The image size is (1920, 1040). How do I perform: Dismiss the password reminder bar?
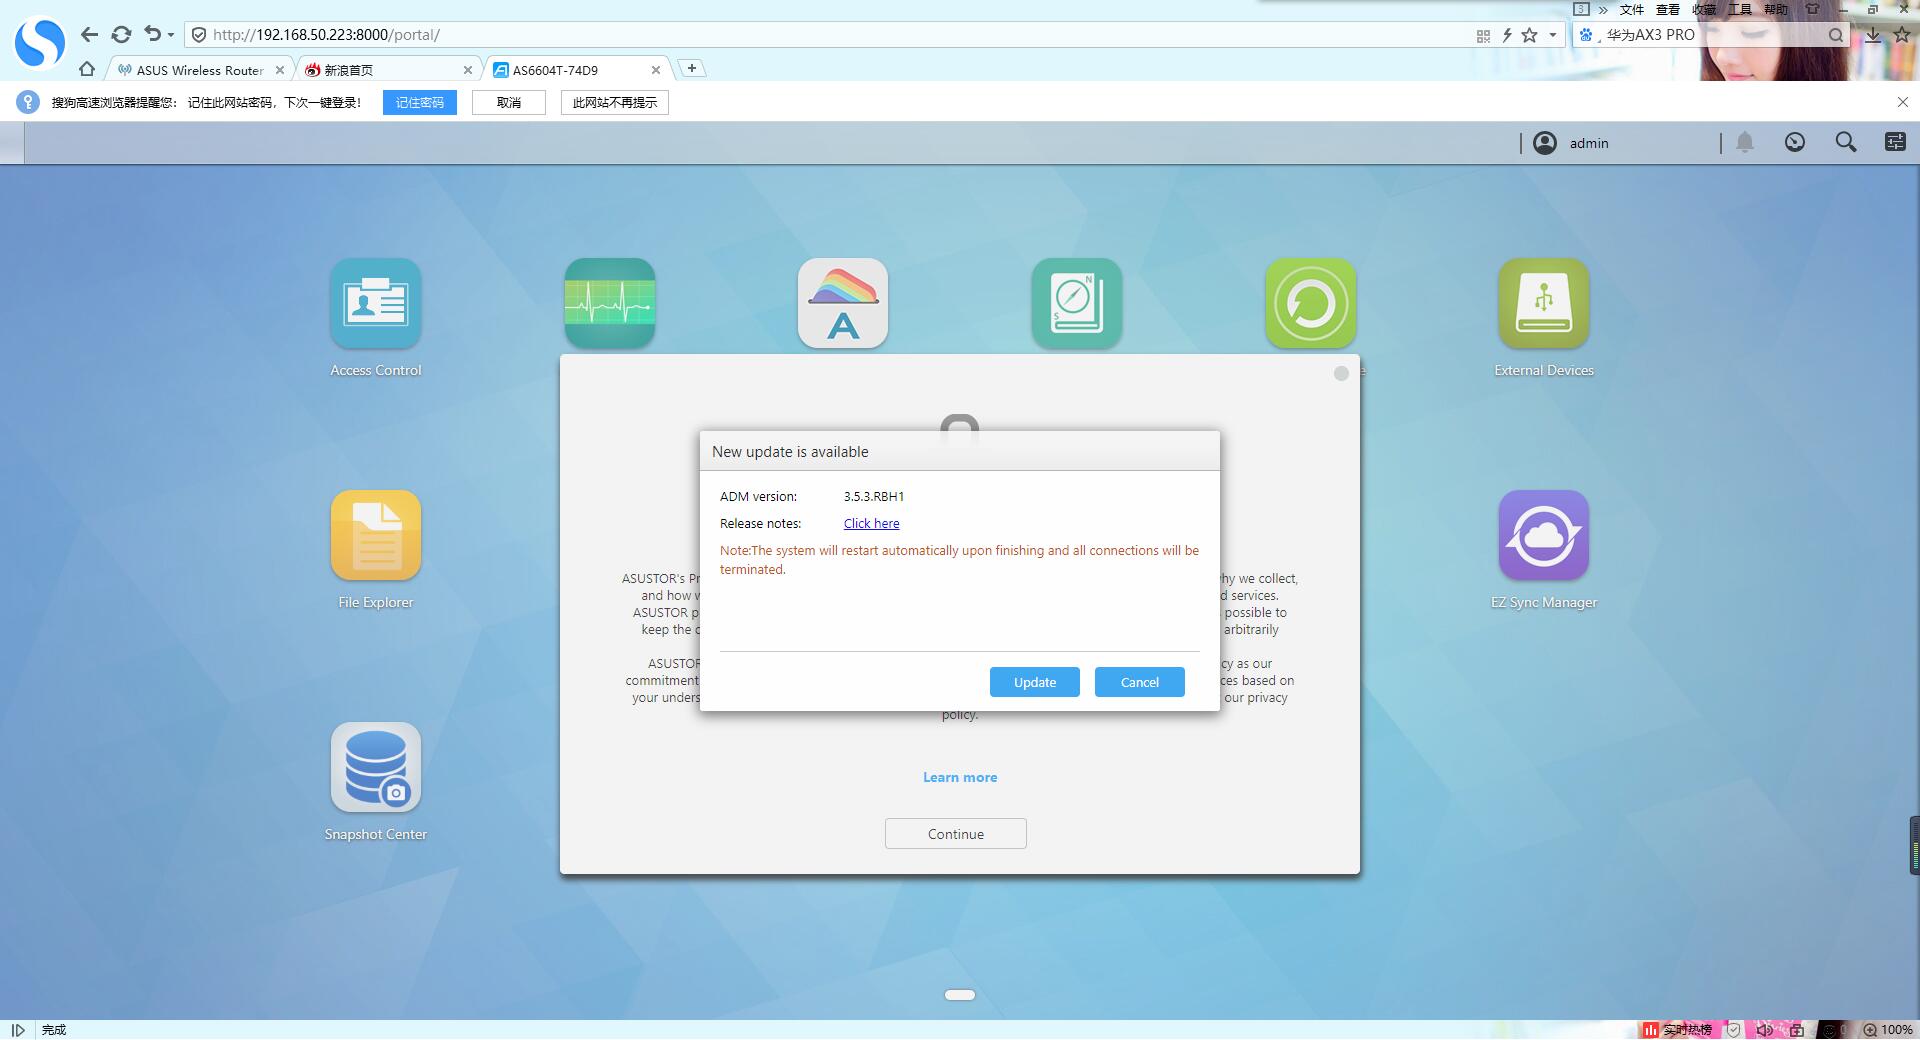click(1903, 102)
